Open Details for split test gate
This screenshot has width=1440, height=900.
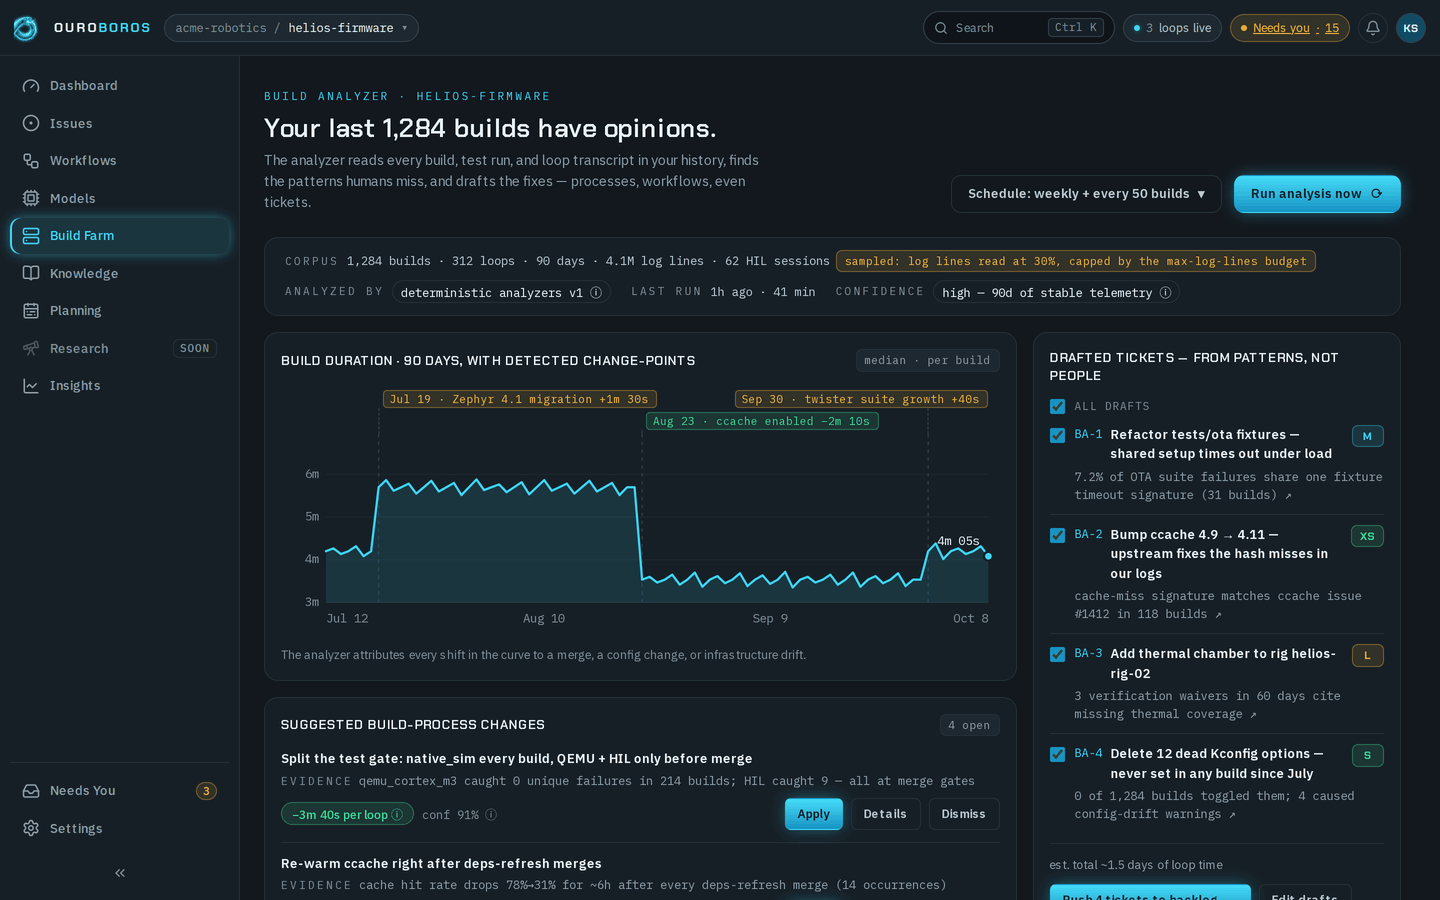(885, 814)
